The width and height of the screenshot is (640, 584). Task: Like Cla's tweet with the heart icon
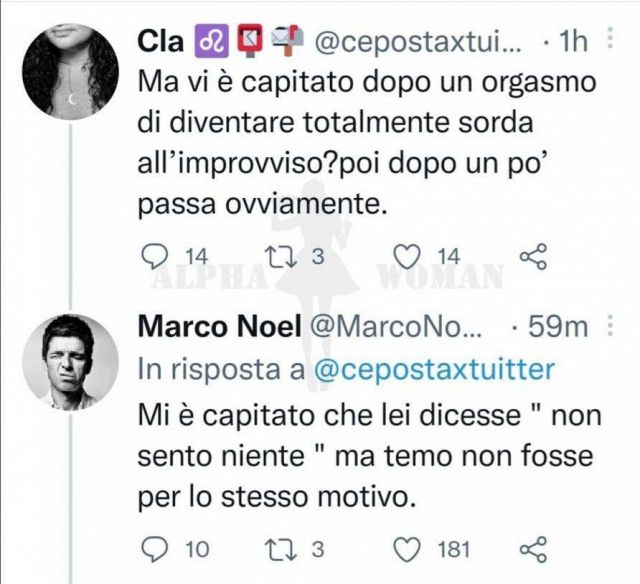[407, 258]
